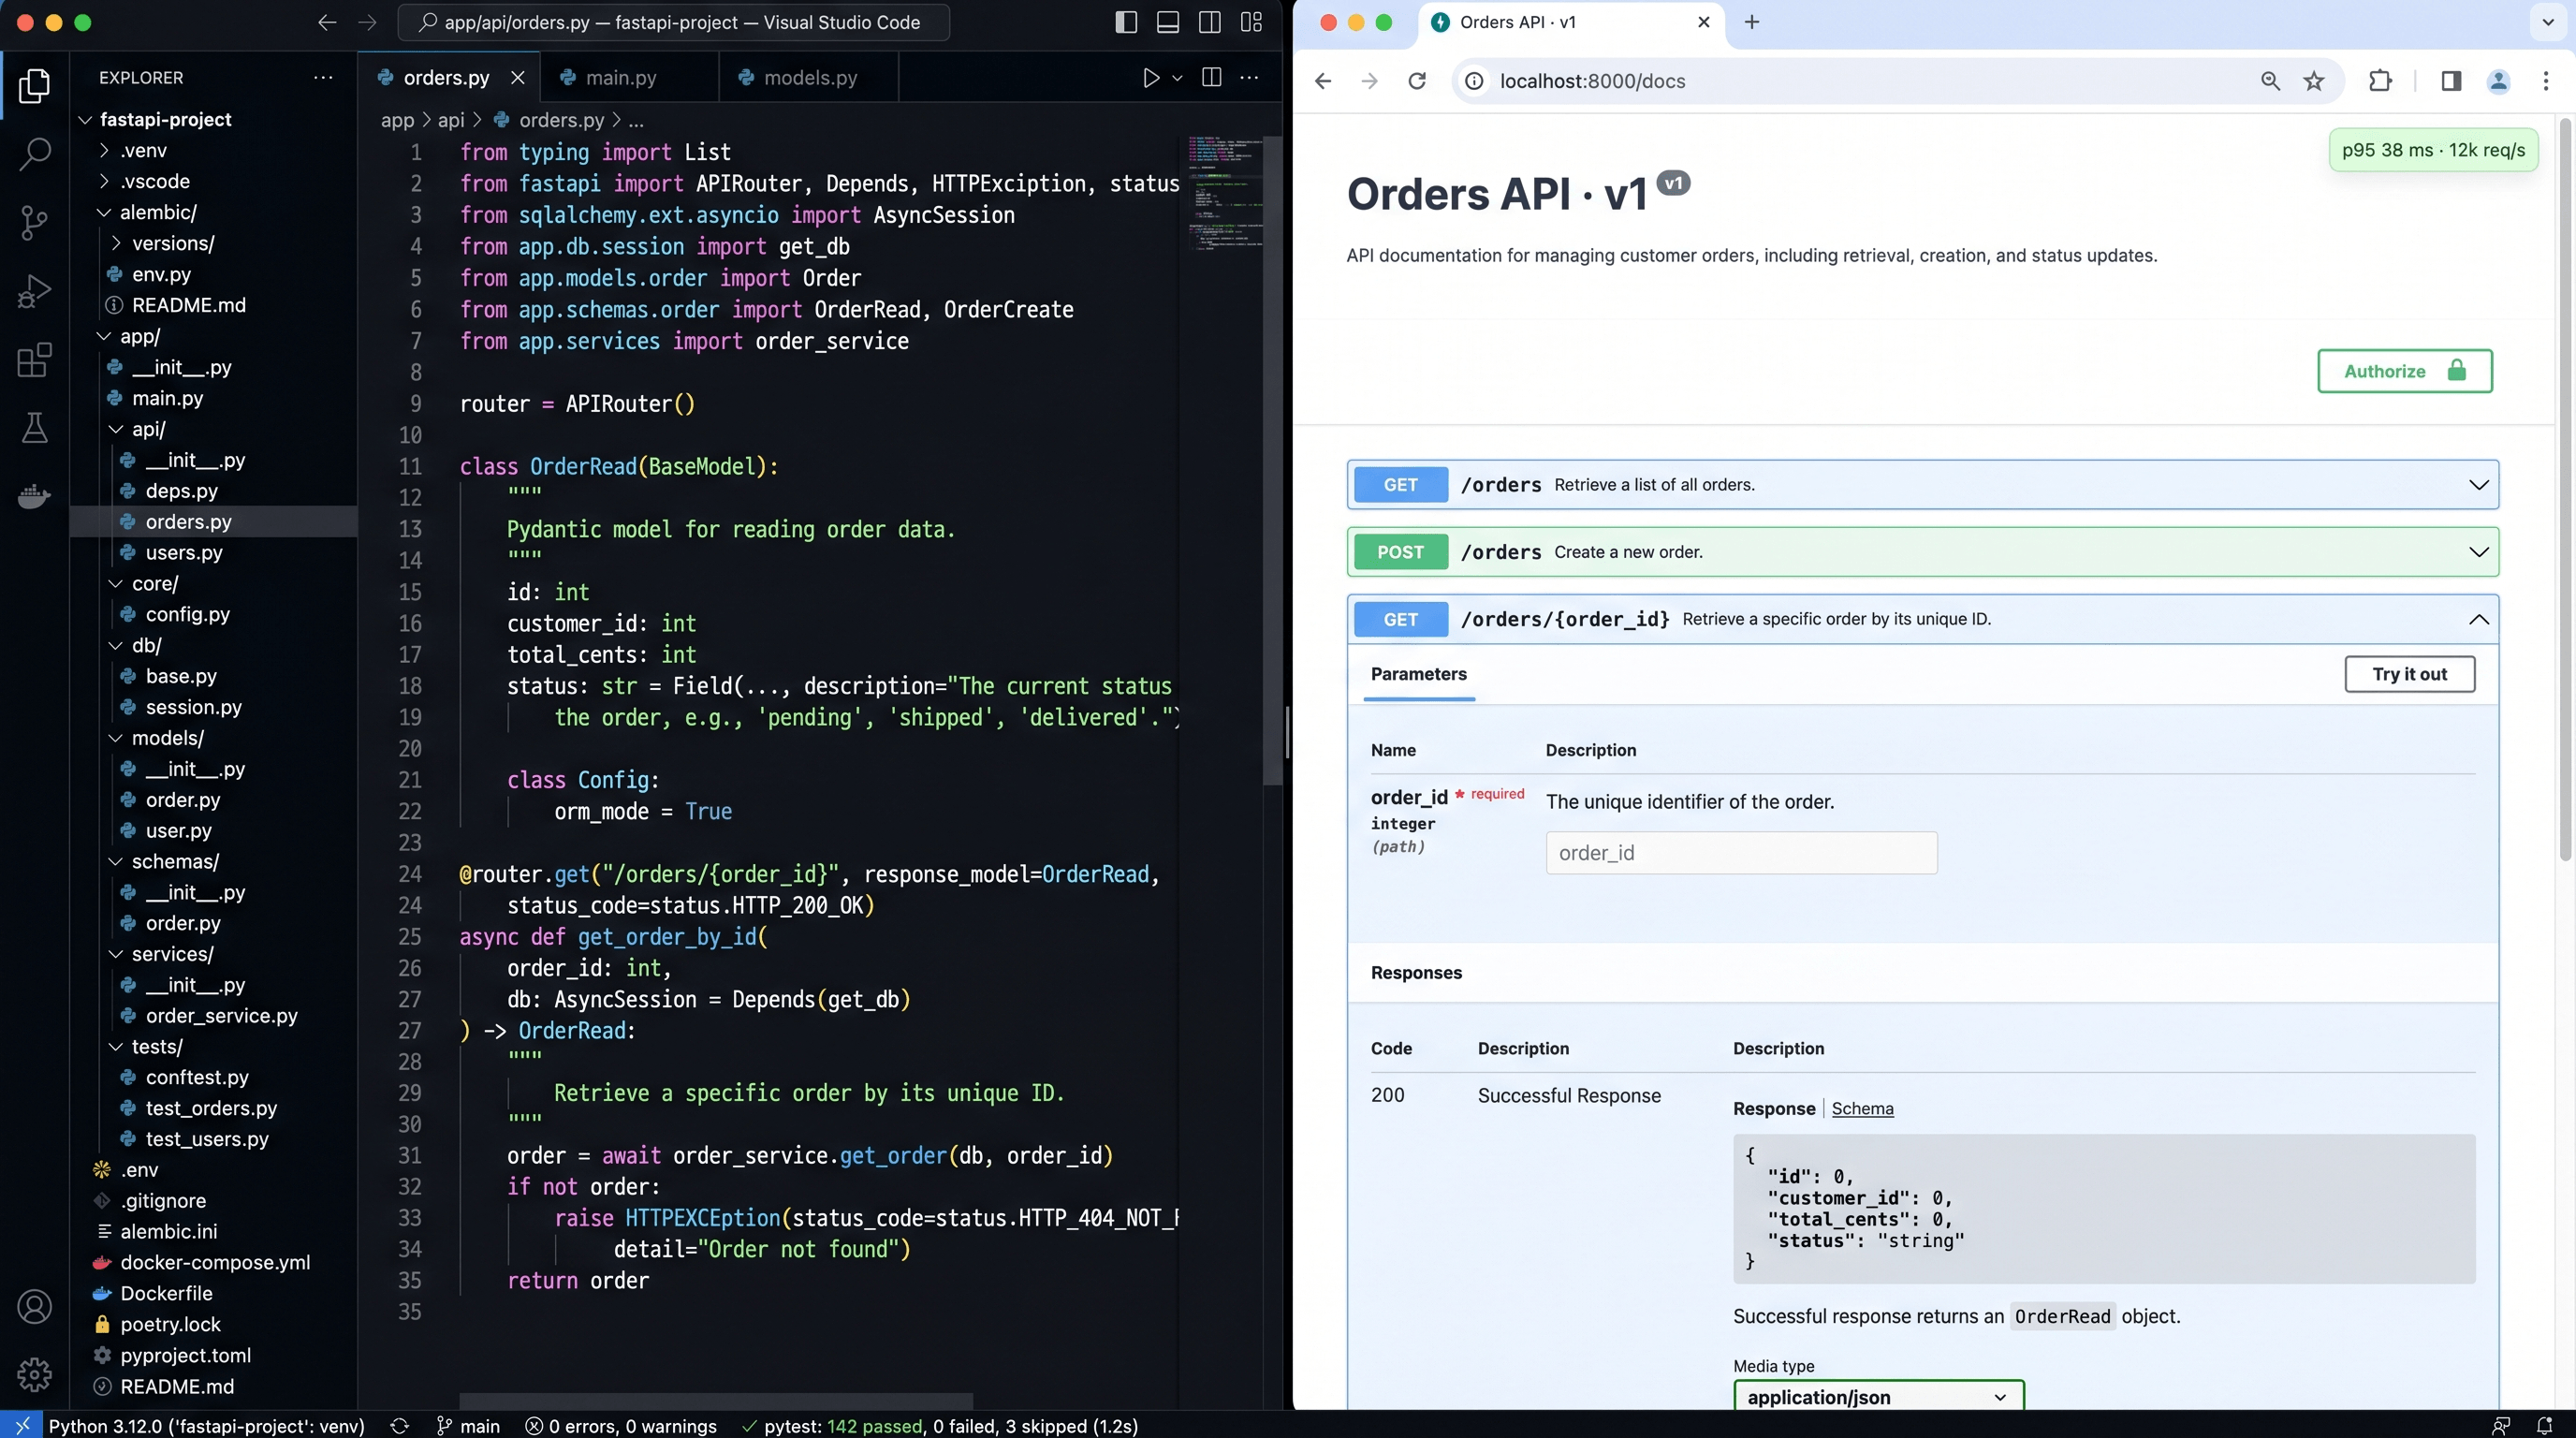Customize layout in VS Code title bar

pos(1251,22)
